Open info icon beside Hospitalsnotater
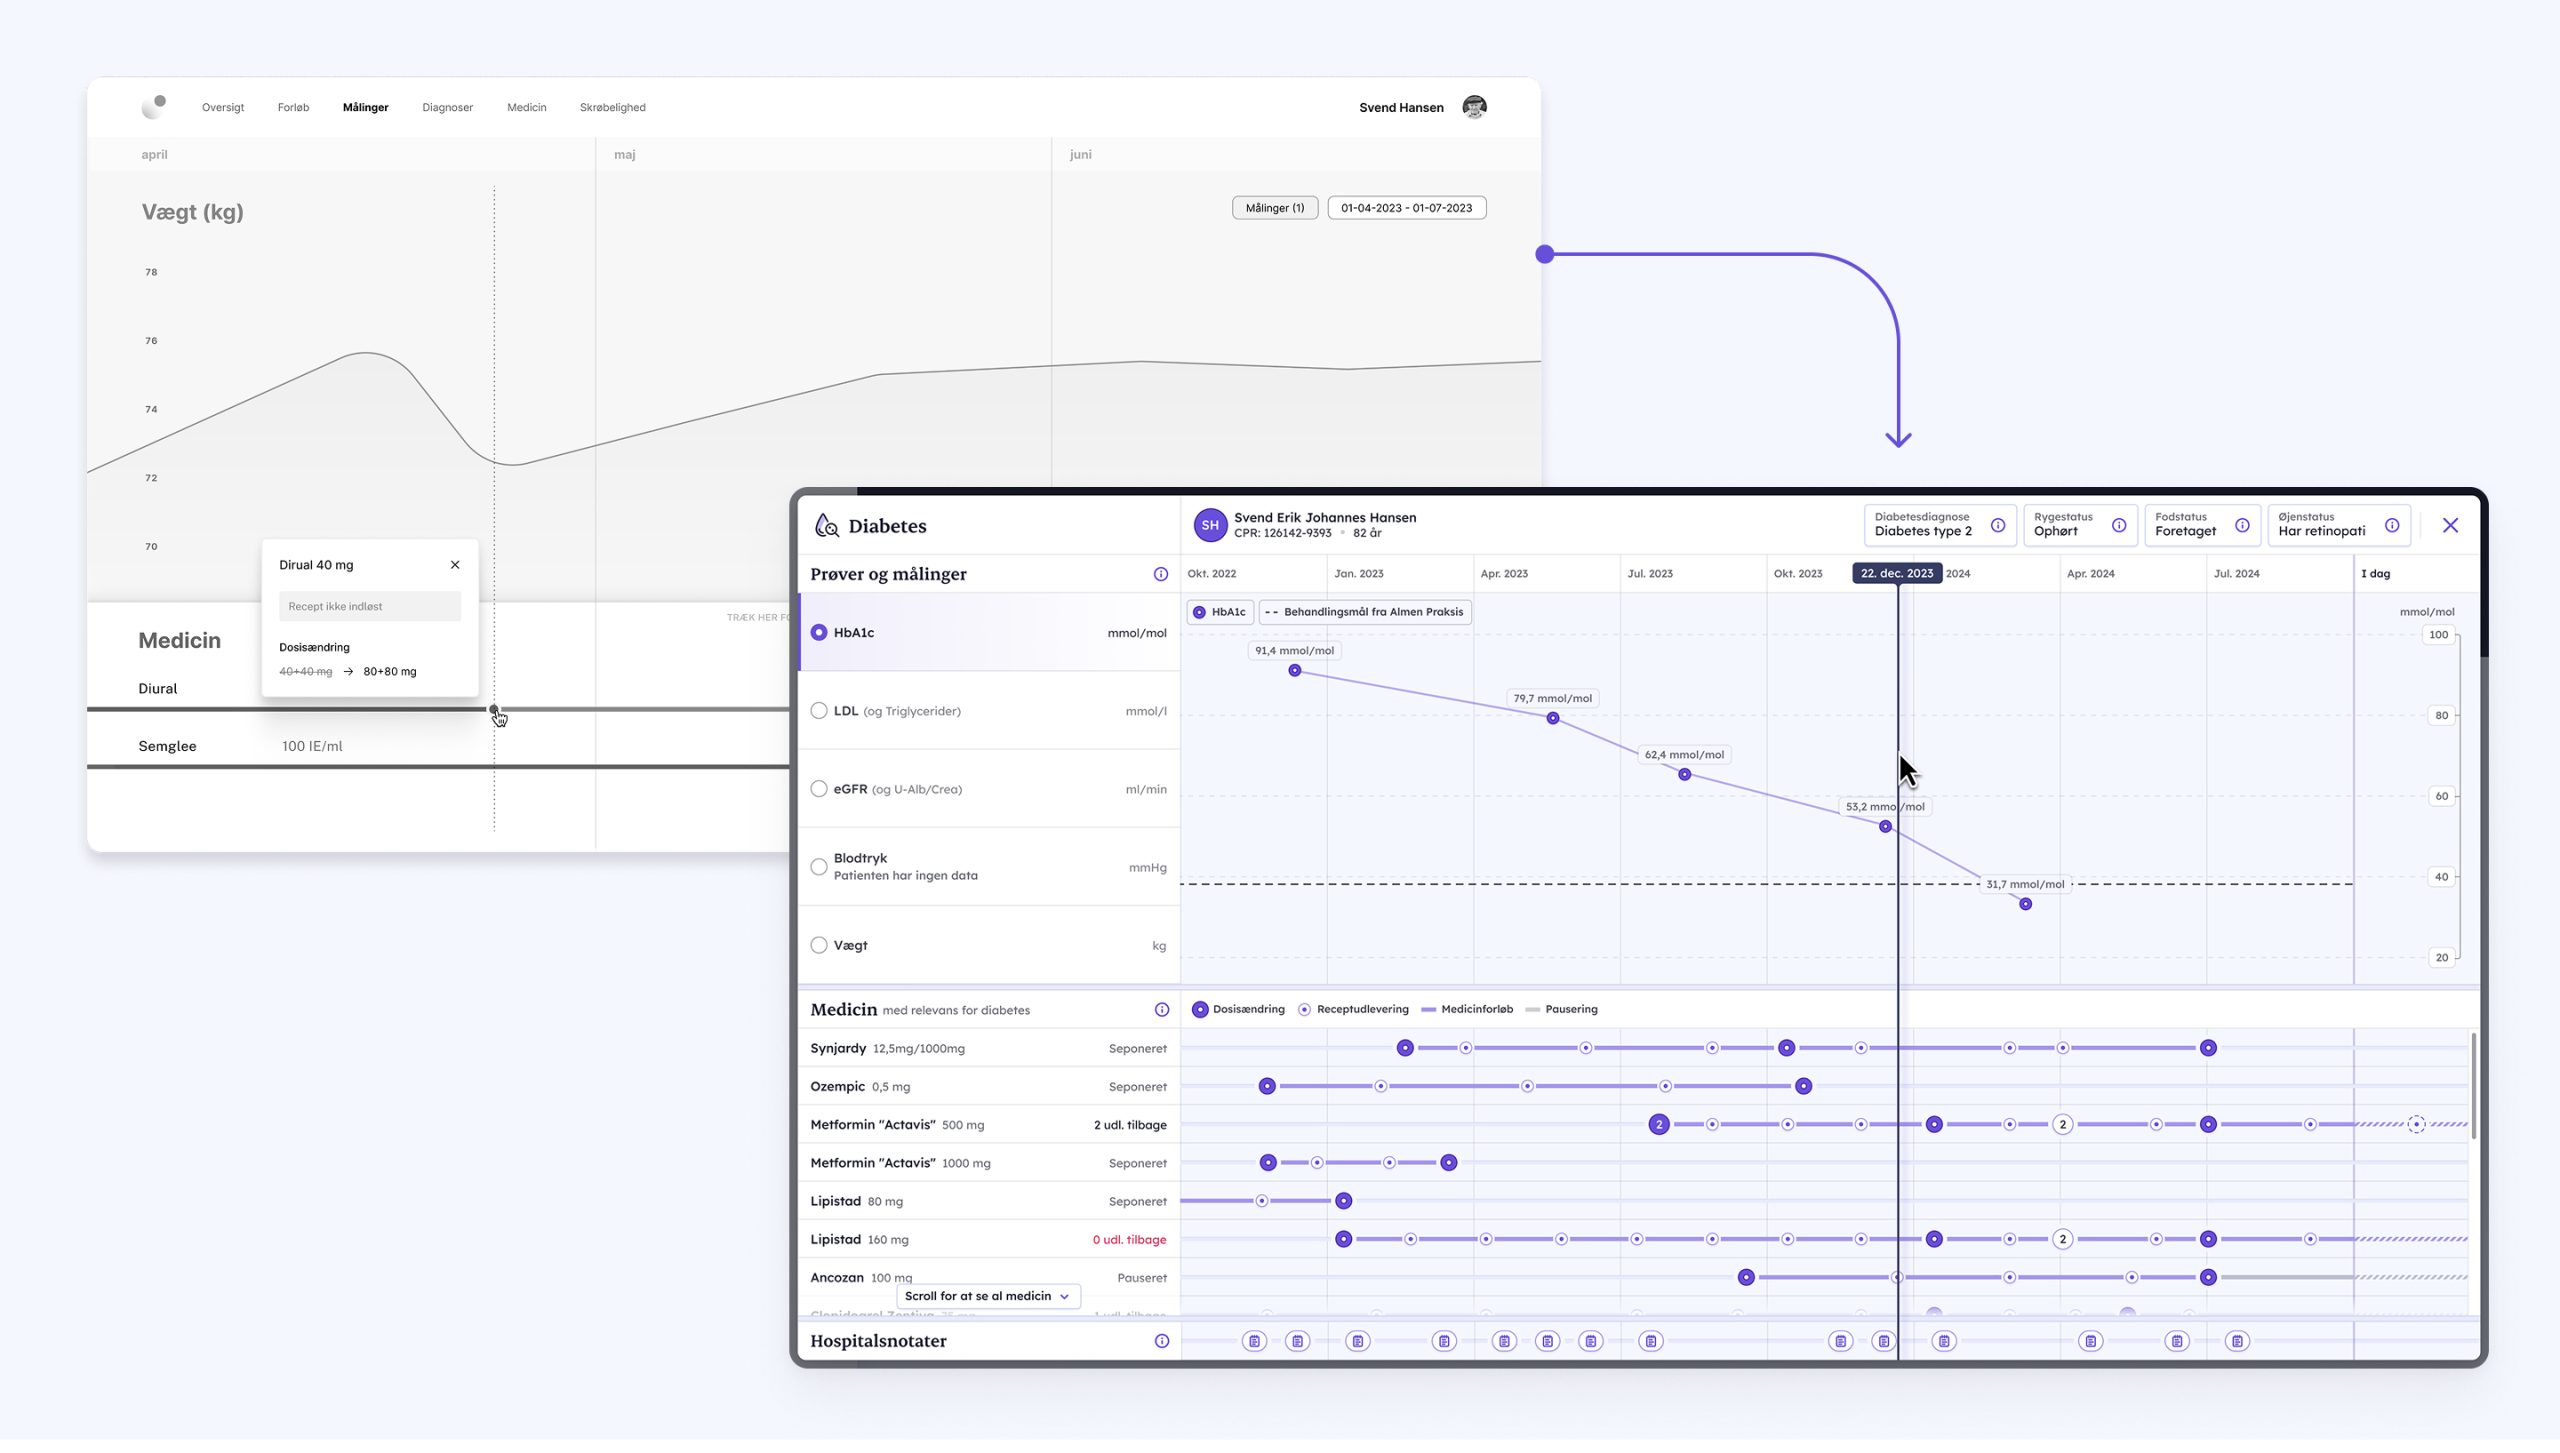This screenshot has width=2560, height=1453. tap(1161, 1342)
